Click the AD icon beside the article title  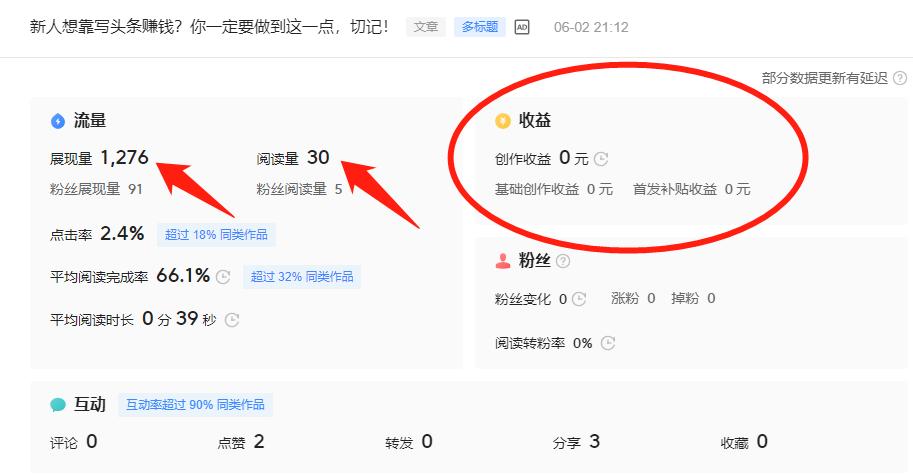point(522,27)
